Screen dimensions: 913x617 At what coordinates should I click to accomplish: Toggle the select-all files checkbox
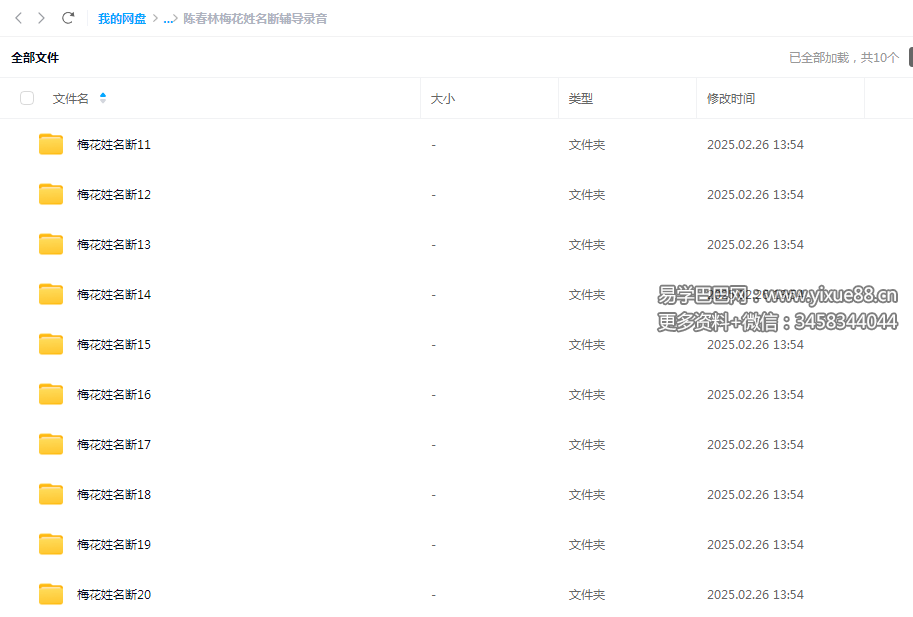(27, 98)
